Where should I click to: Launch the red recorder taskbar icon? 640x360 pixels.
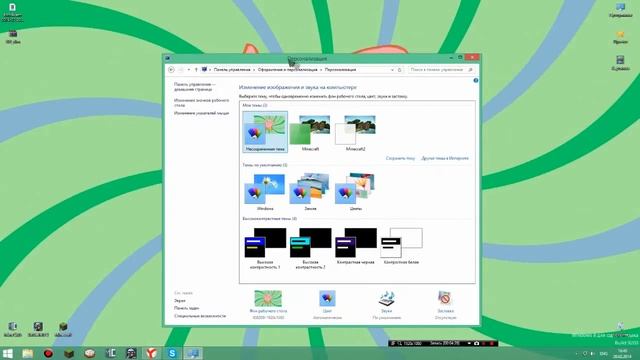pos(48,353)
